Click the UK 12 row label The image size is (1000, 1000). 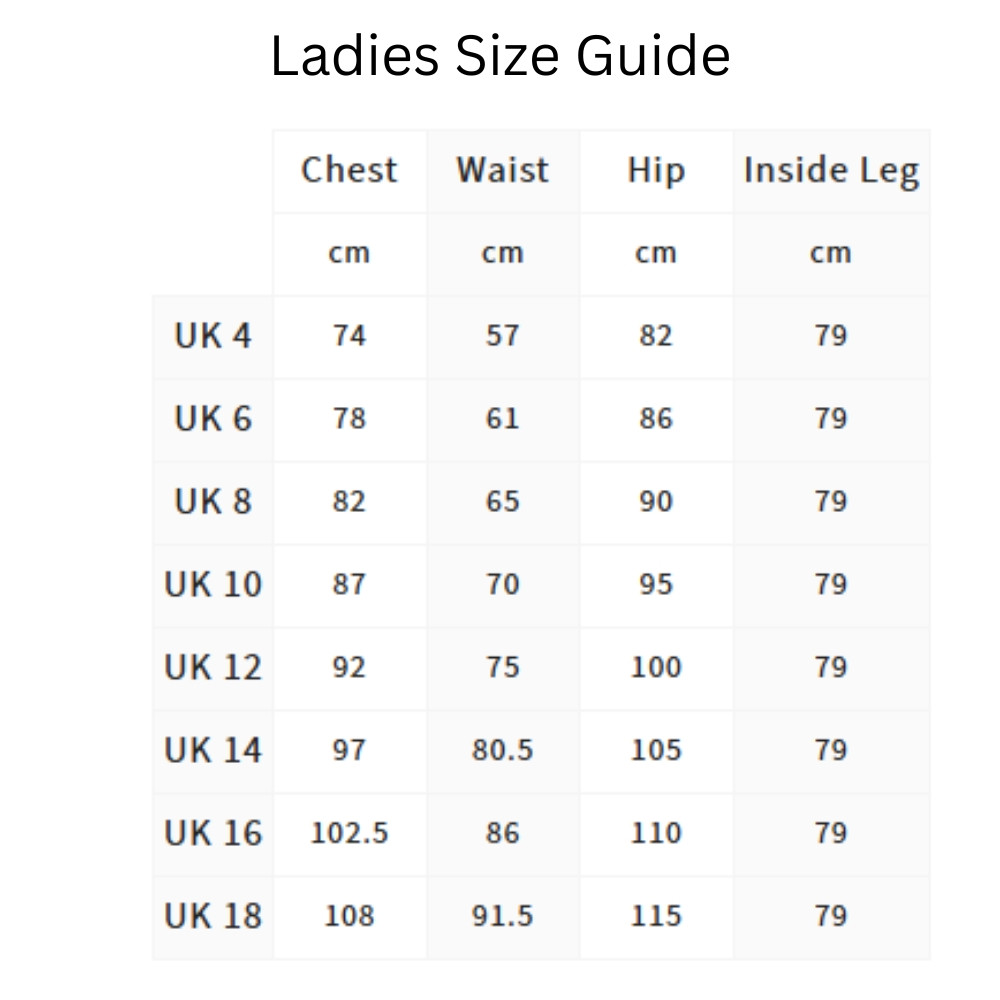[x=213, y=668]
